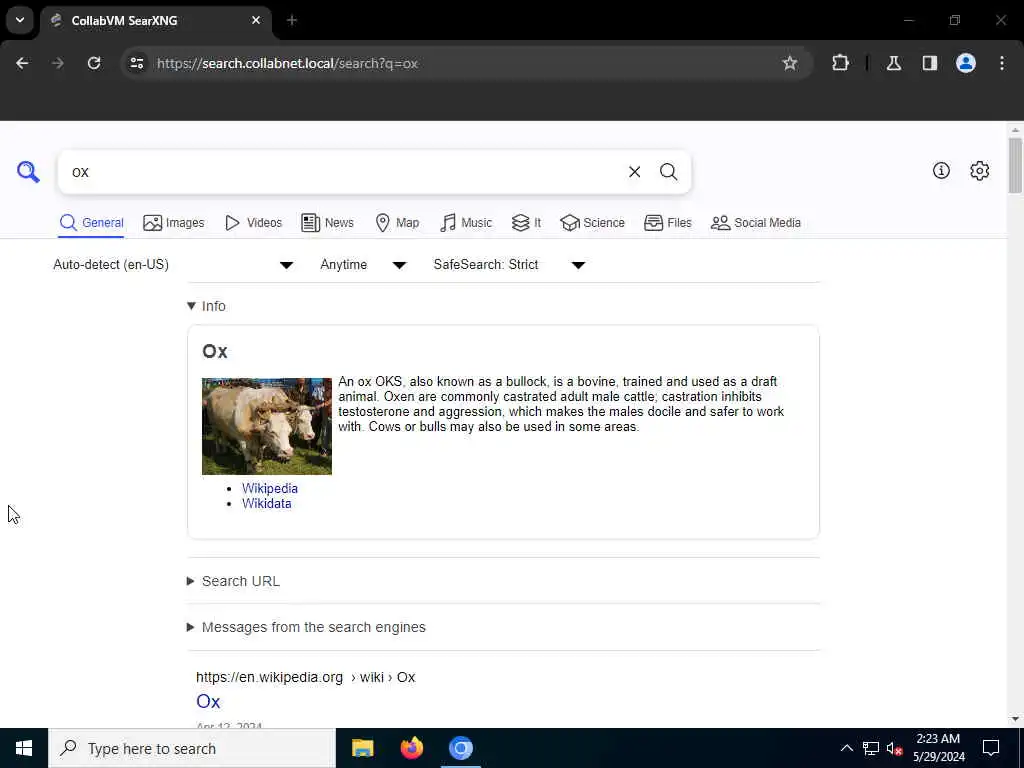This screenshot has width=1024, height=768.
Task: Switch to the Files category tab
Action: (667, 223)
